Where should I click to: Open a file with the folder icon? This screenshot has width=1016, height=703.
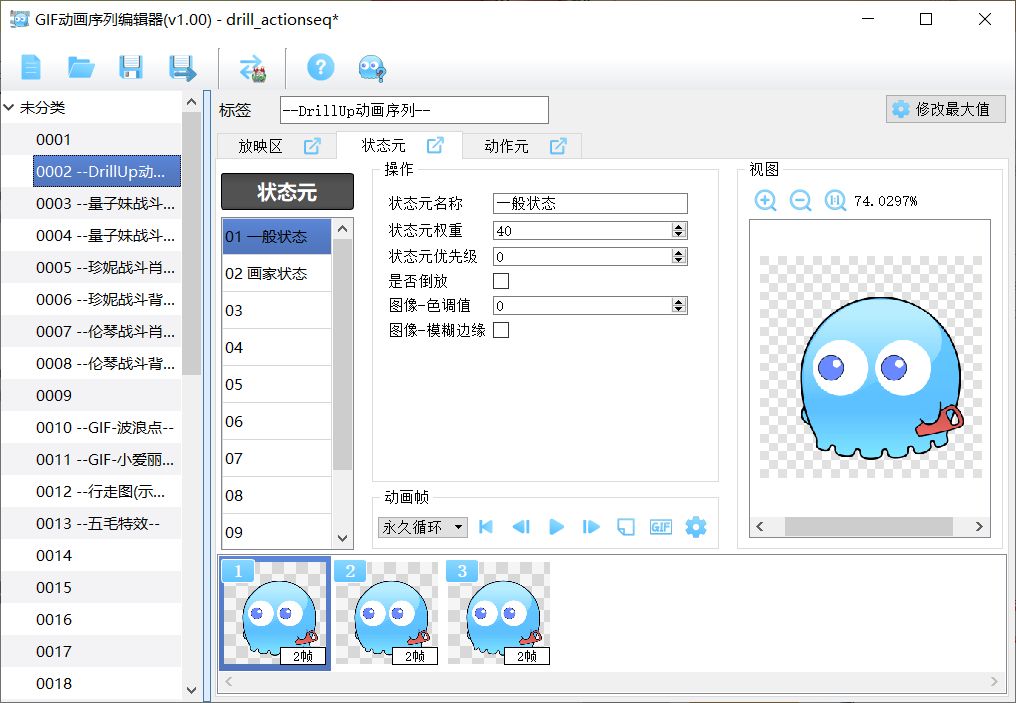(81, 68)
